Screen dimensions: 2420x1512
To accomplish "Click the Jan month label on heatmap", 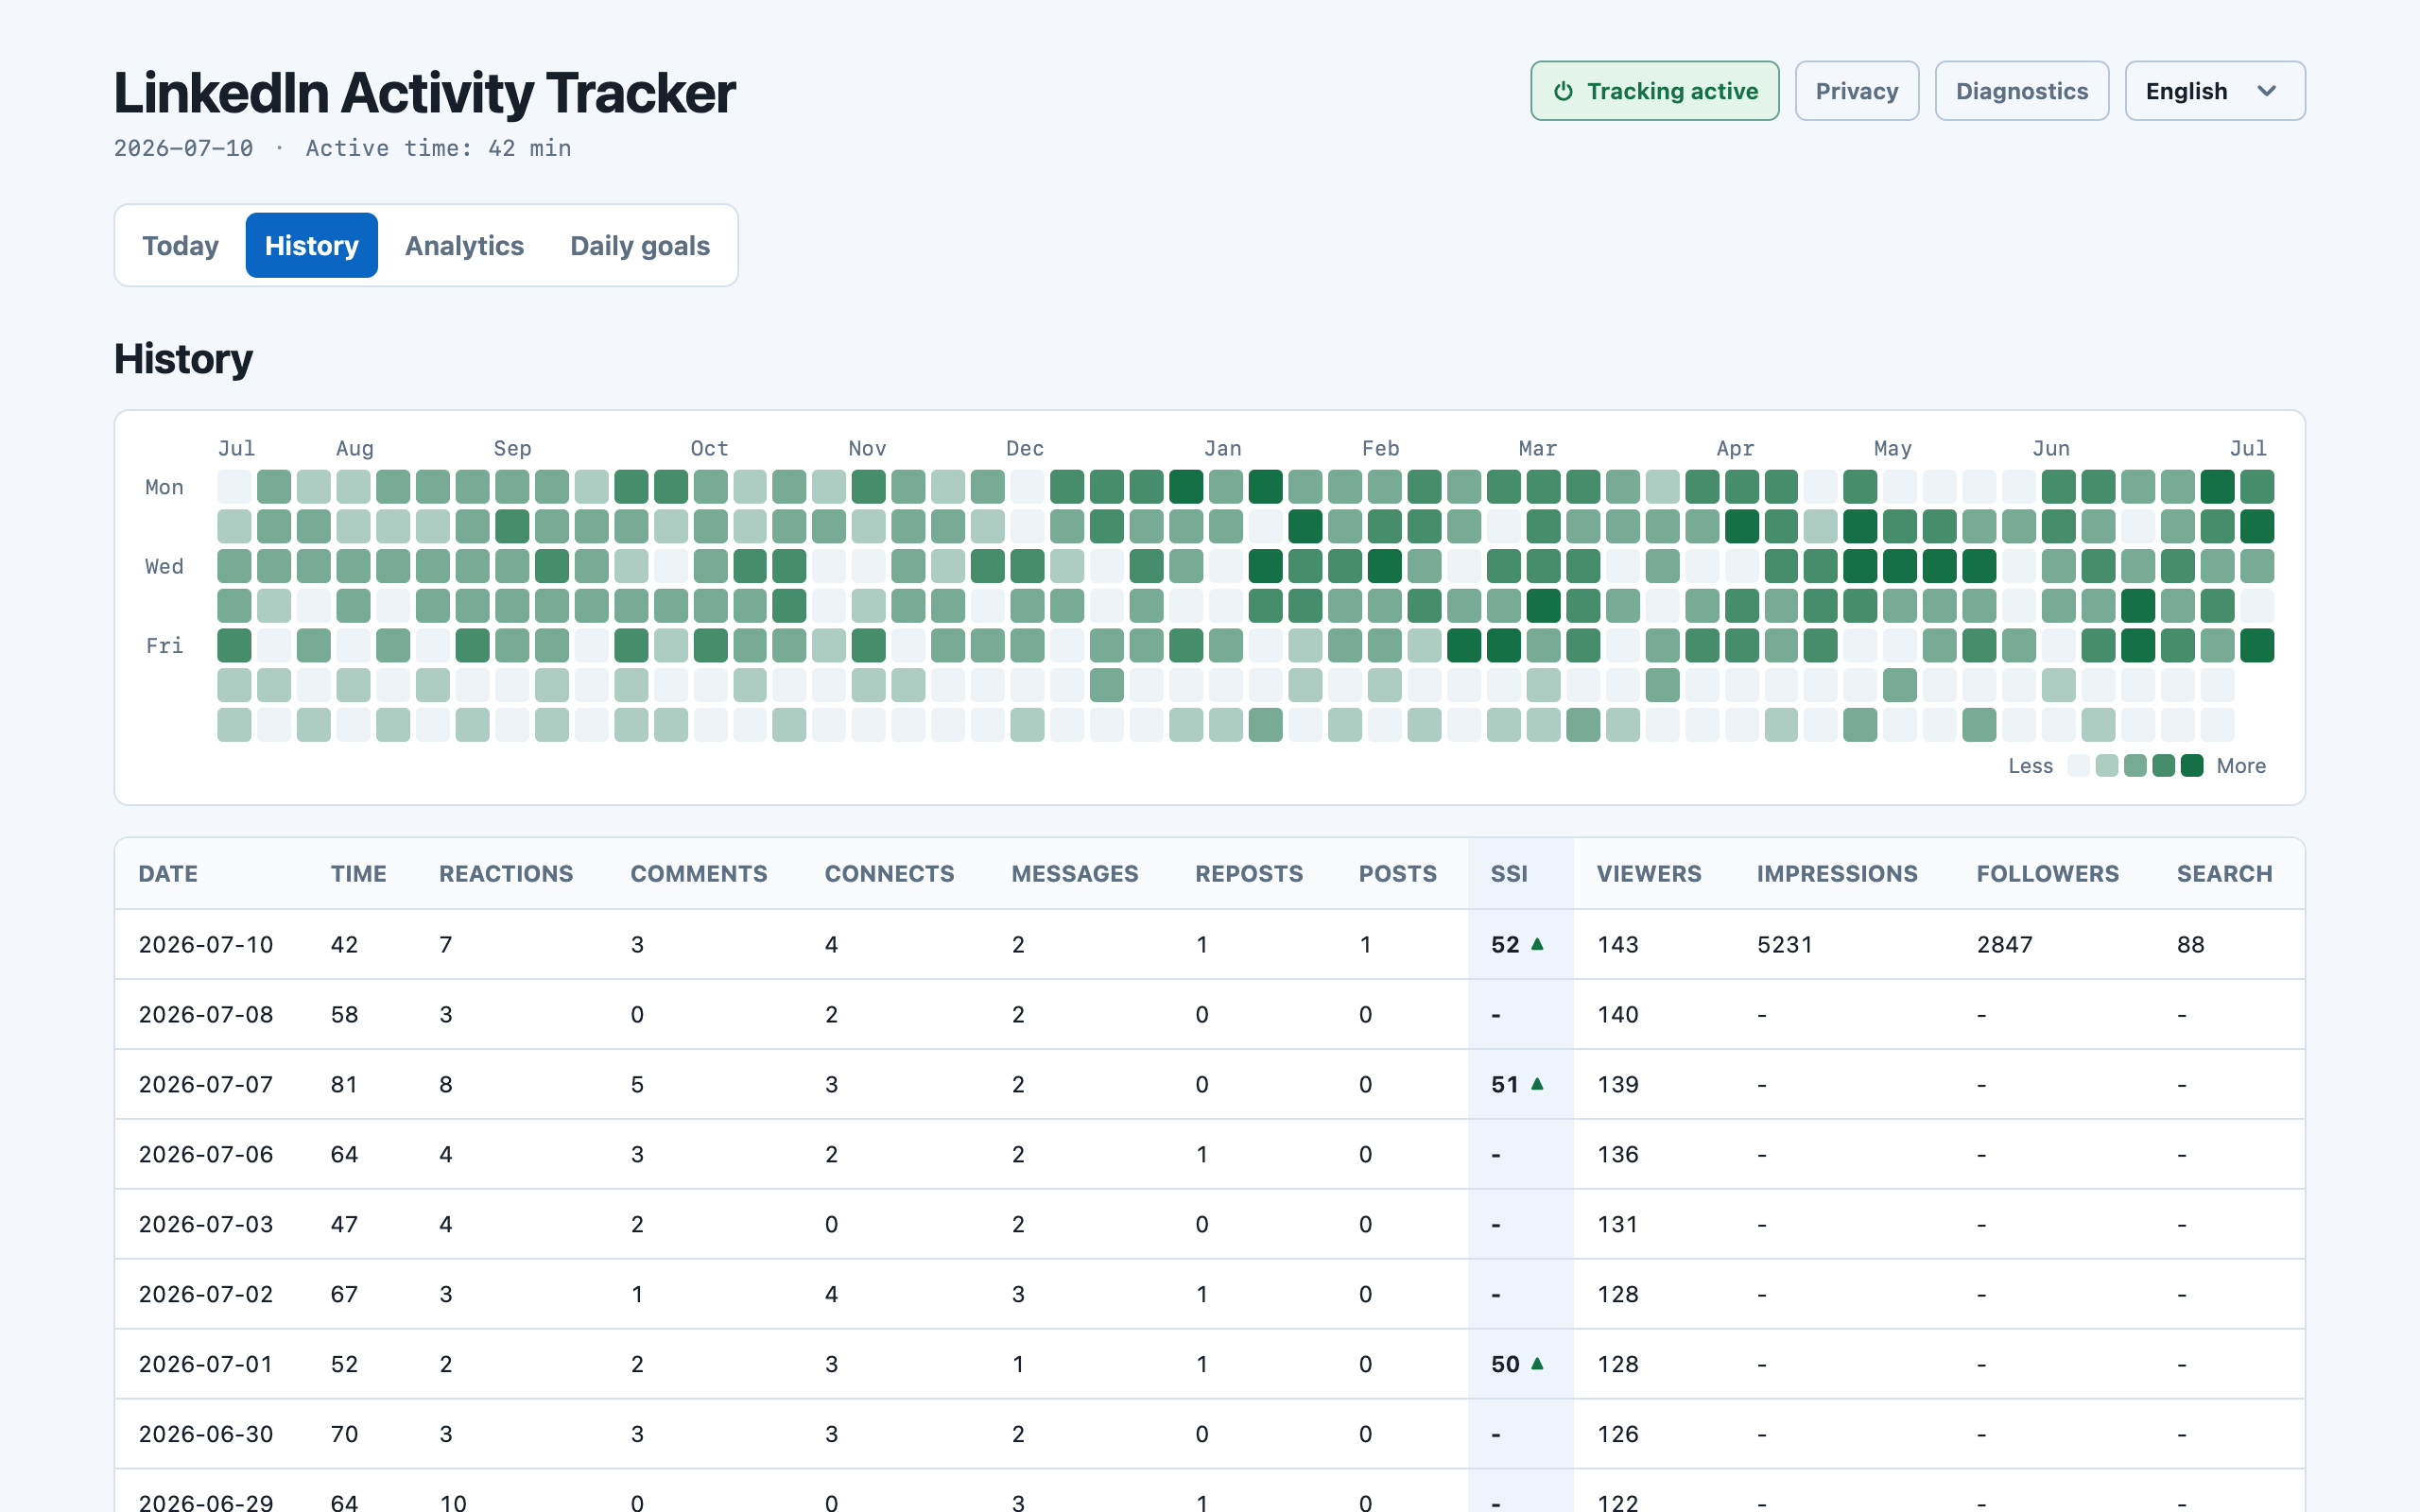I will 1222,448.
